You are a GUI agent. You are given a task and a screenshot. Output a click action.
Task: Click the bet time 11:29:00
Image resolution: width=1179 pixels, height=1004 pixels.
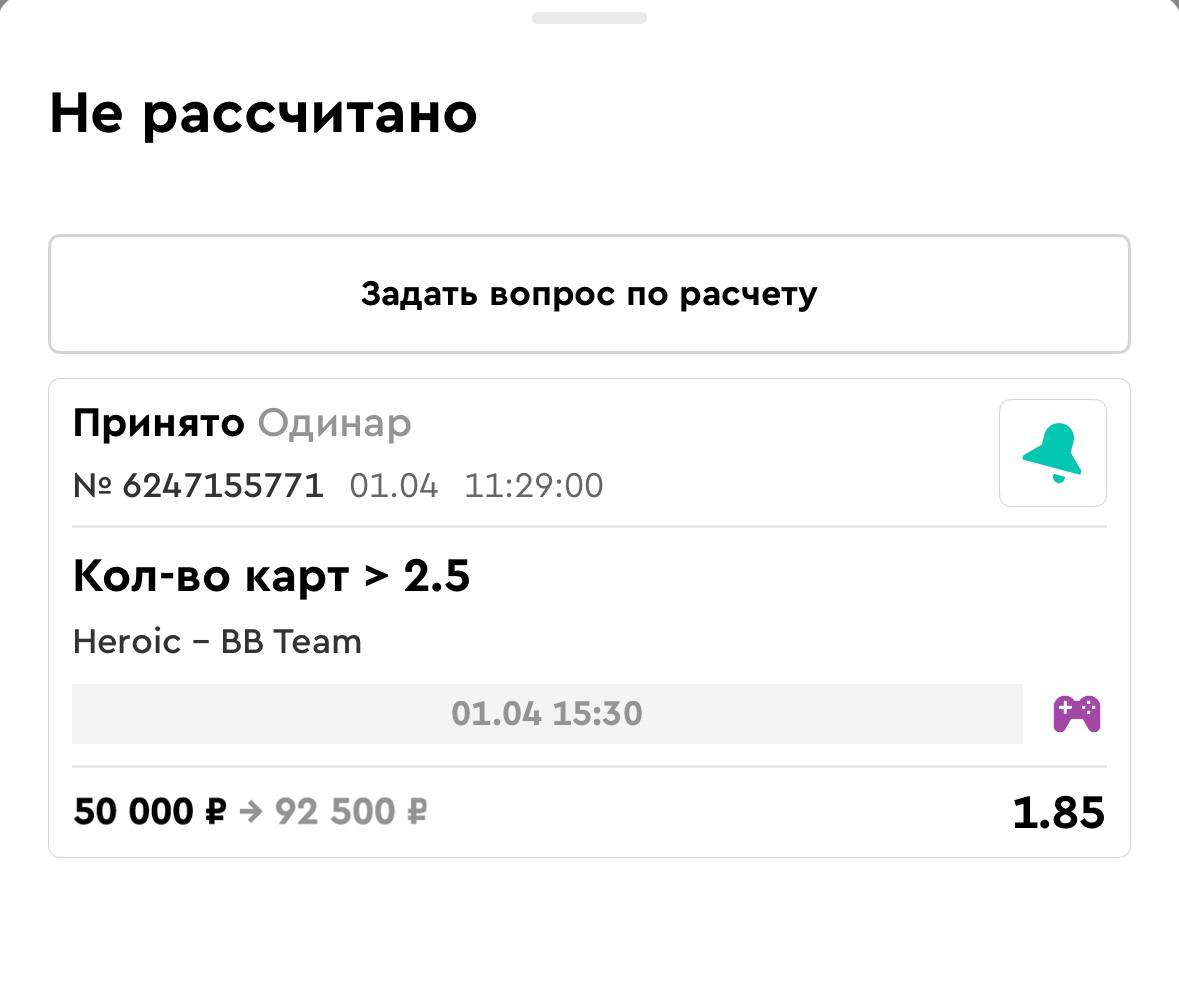(533, 486)
